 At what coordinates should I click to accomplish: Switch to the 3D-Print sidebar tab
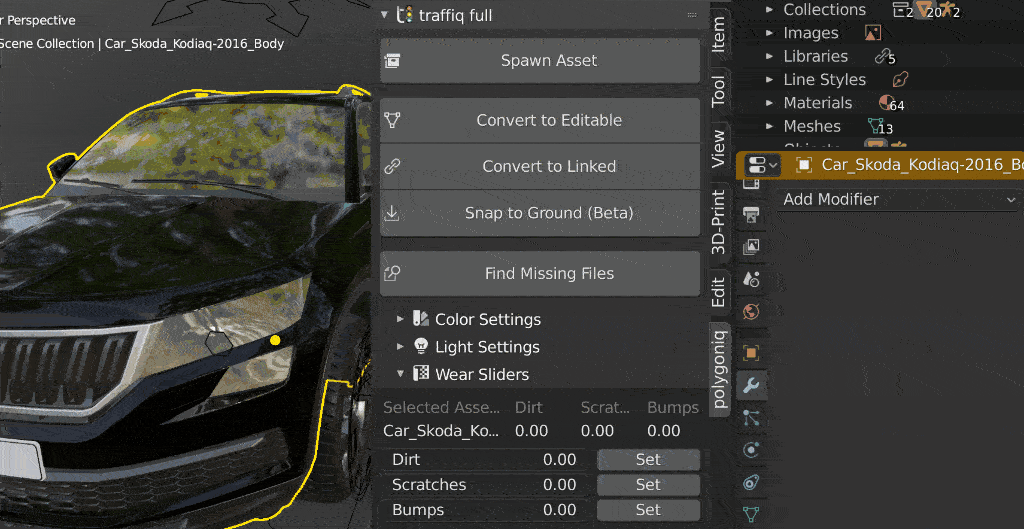tap(718, 222)
